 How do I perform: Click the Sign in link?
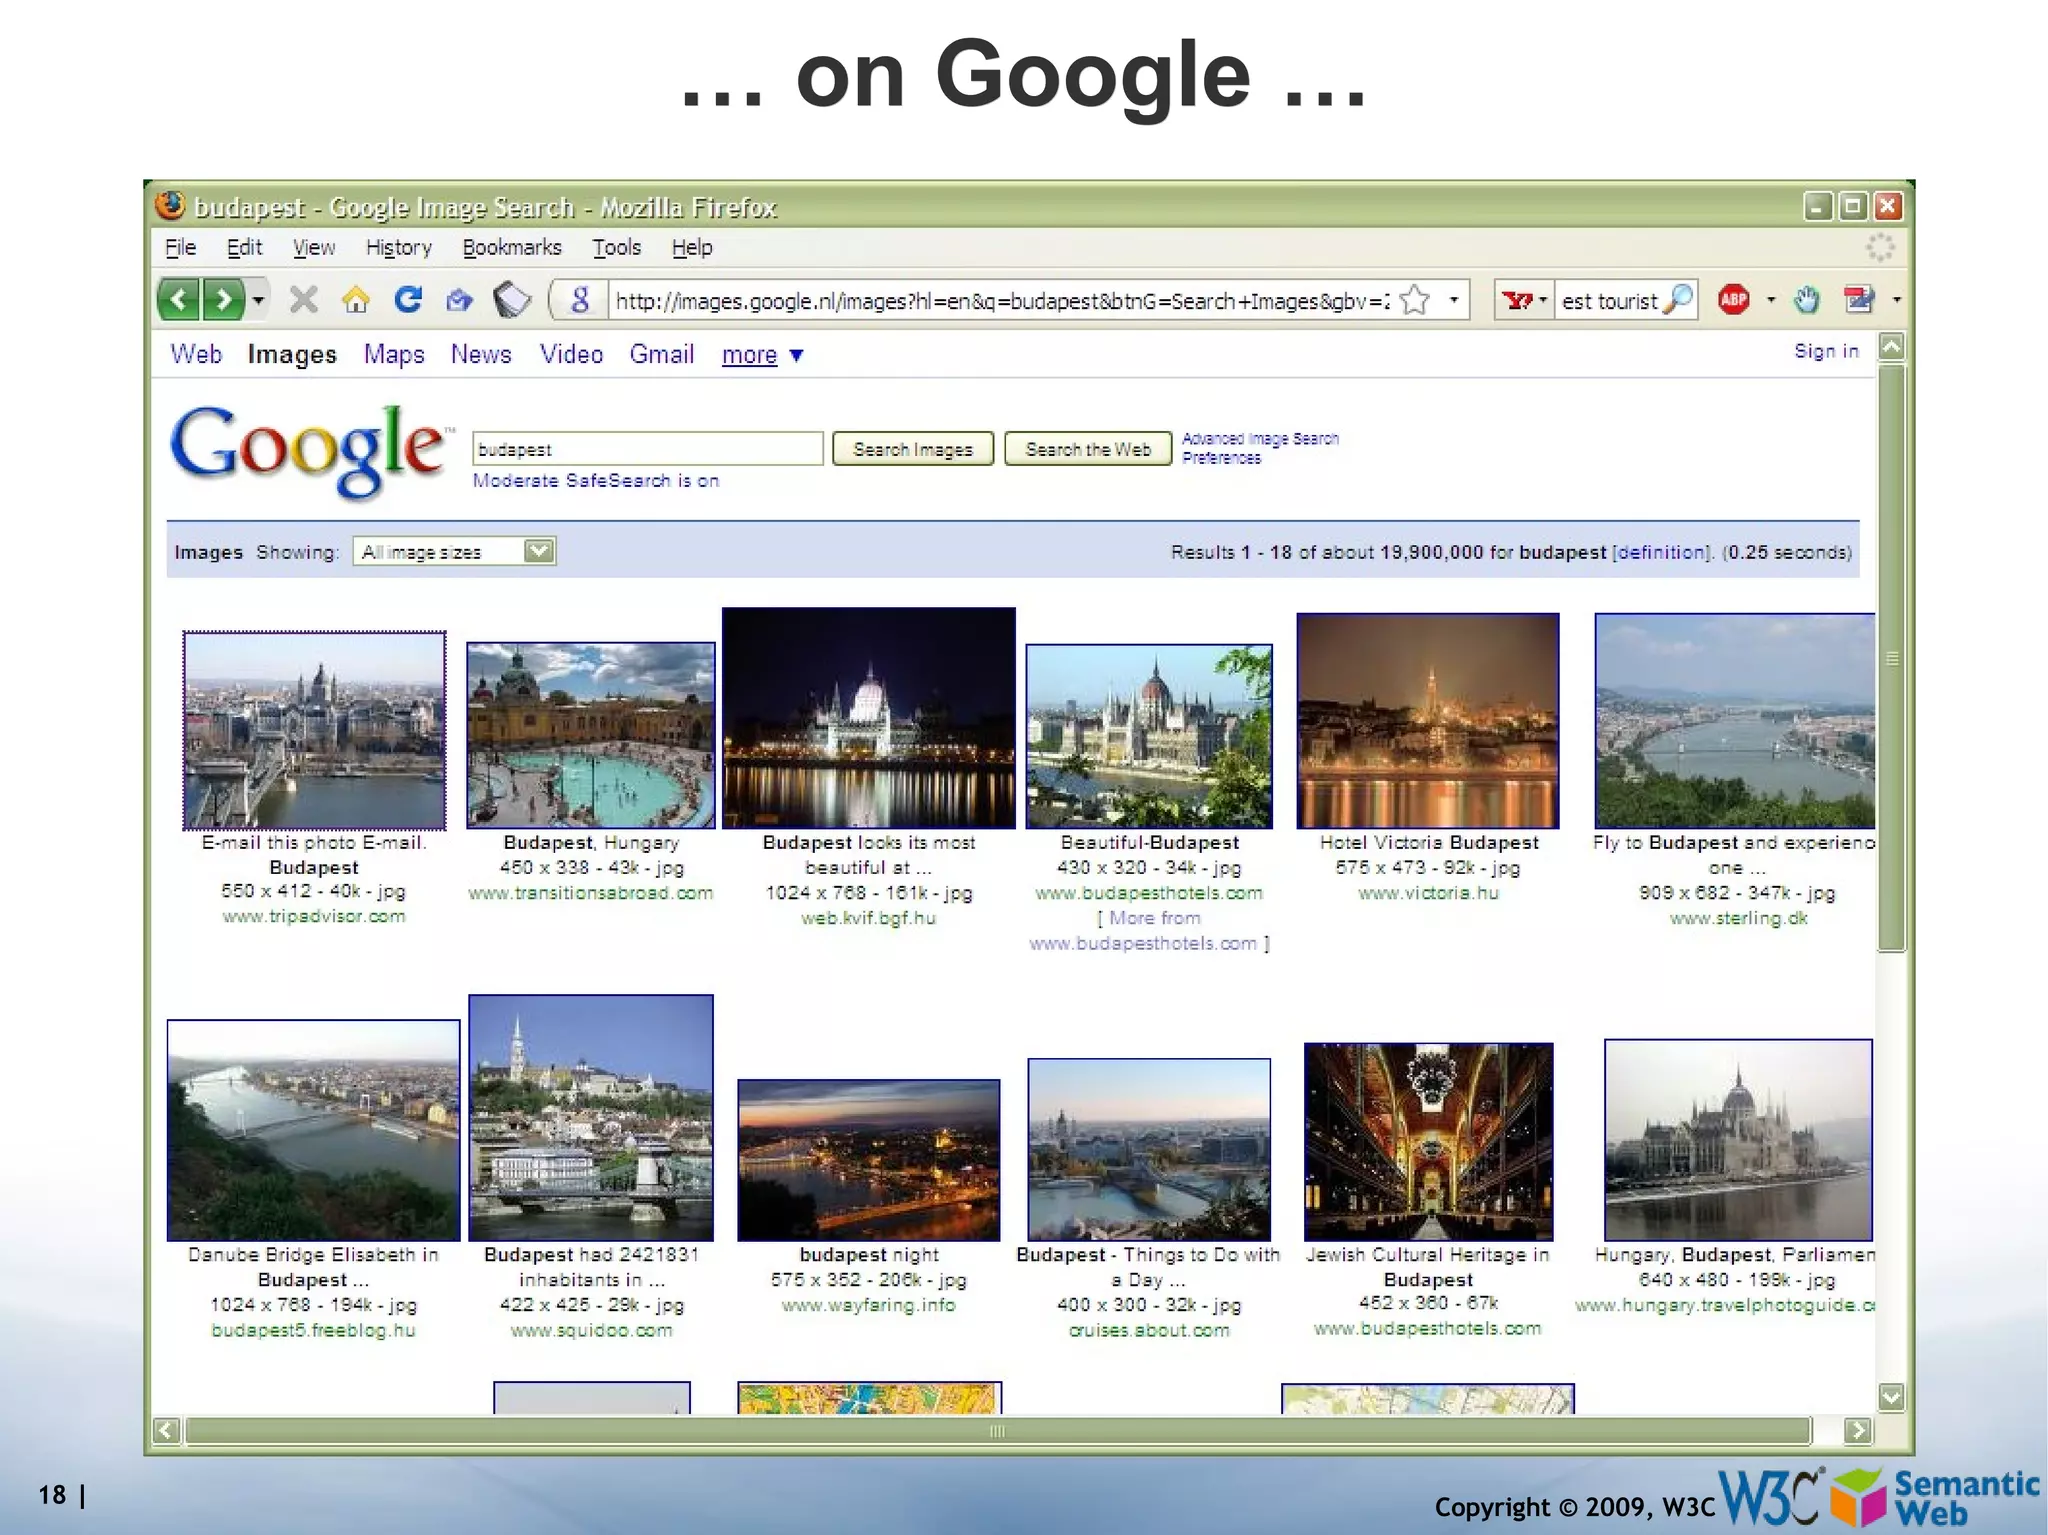coord(1826,351)
